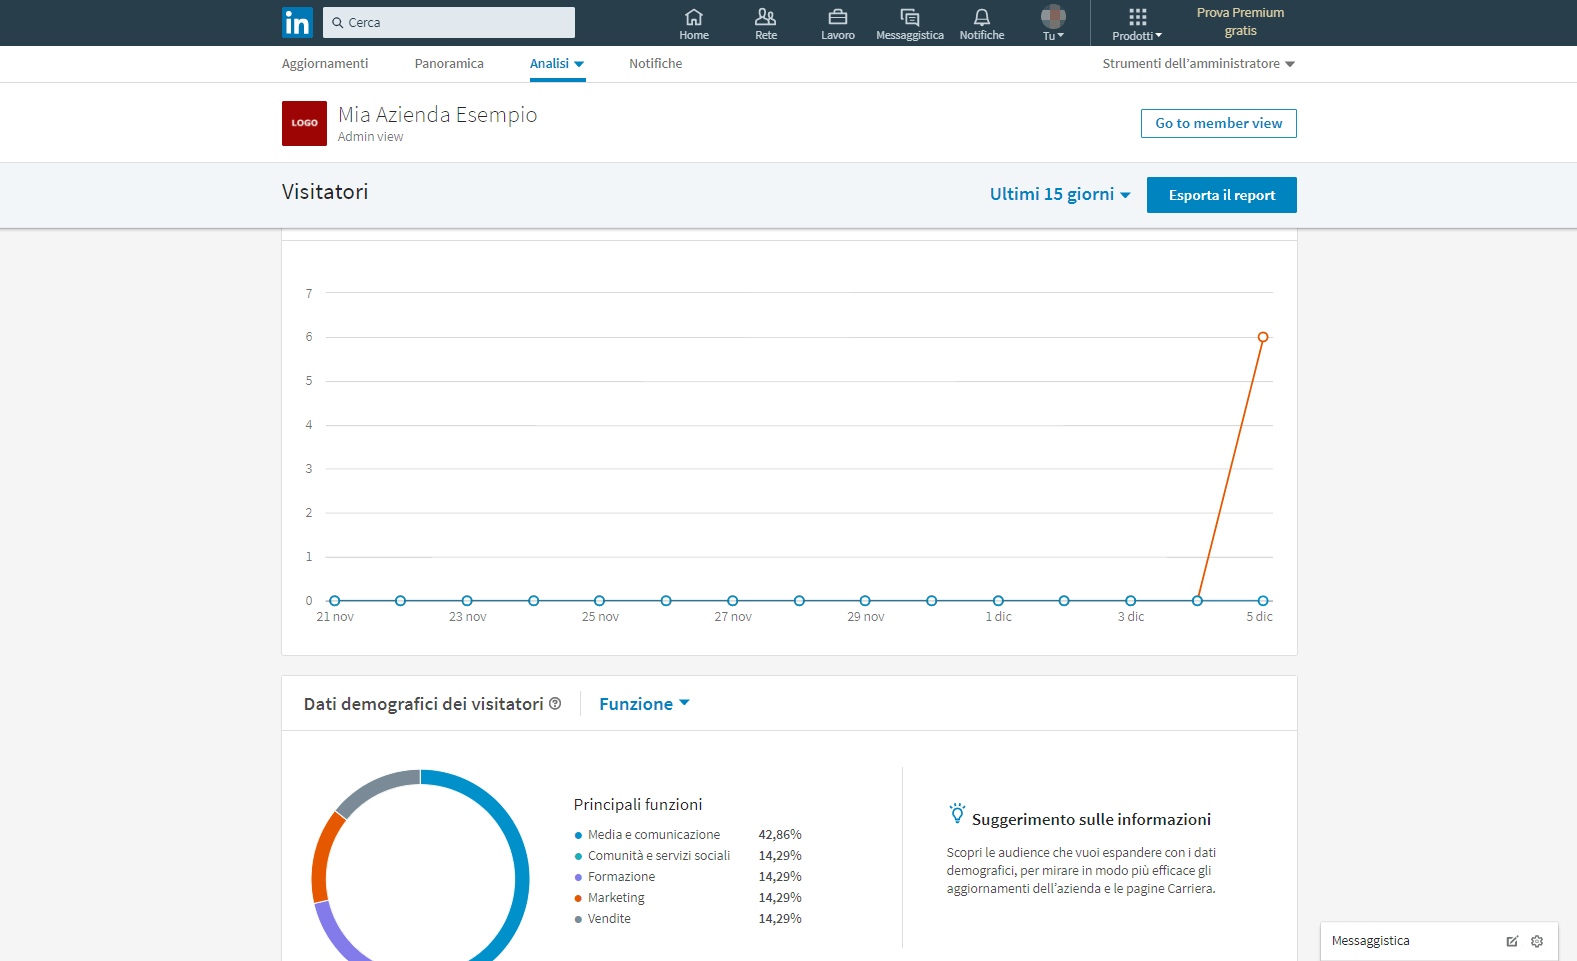Screen dimensions: 1577x961
Task: Open Home from the top navigation
Action: [694, 24]
